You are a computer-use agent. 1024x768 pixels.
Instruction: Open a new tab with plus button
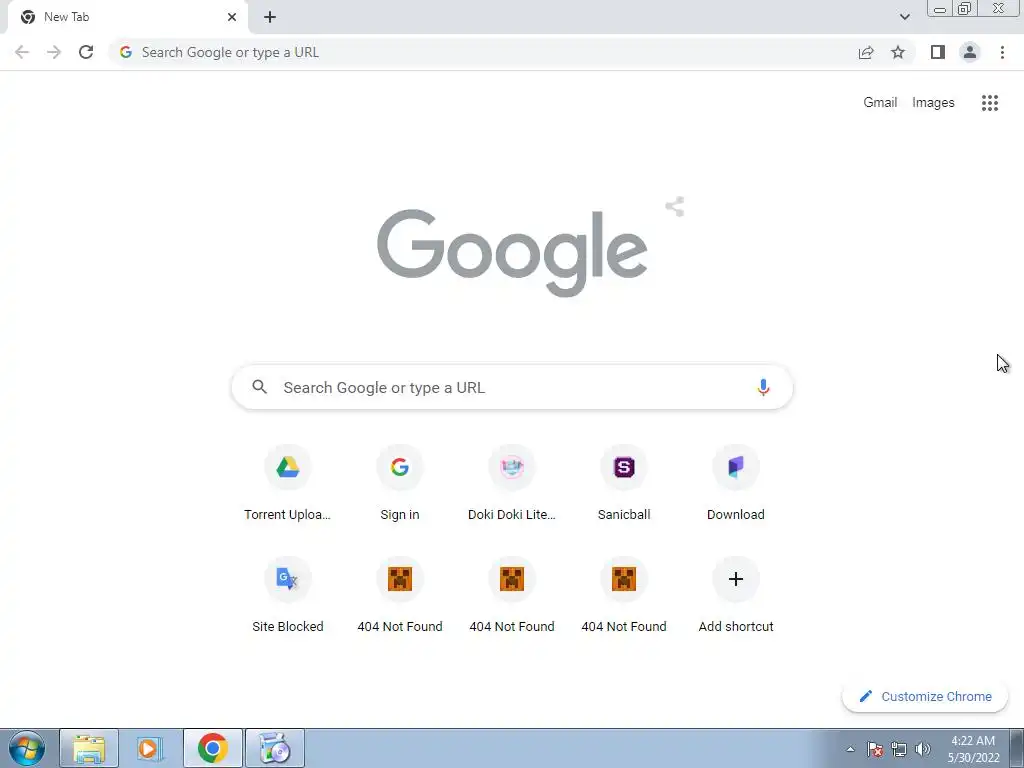pyautogui.click(x=270, y=17)
